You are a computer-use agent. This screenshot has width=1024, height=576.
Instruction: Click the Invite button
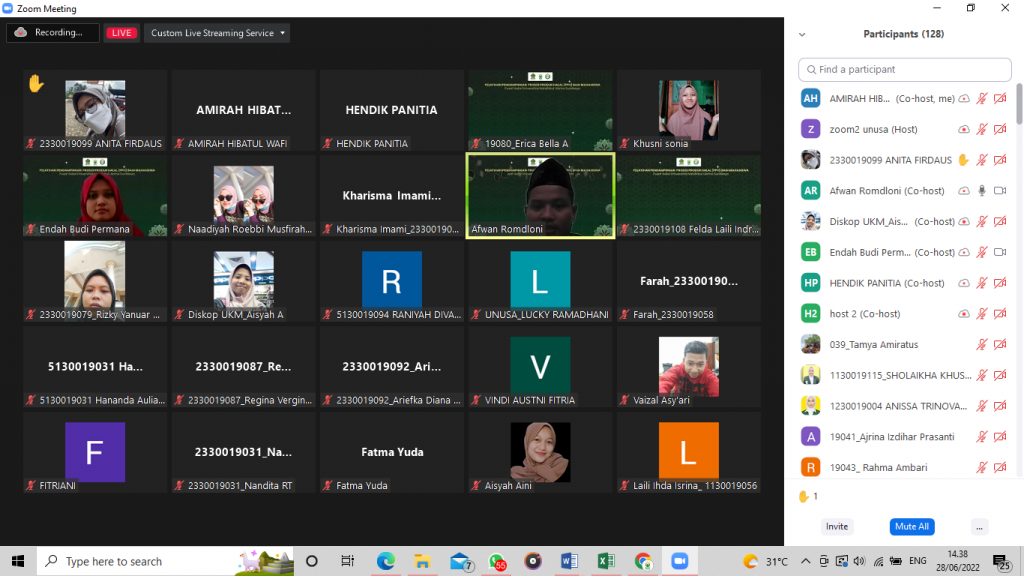pyautogui.click(x=837, y=526)
